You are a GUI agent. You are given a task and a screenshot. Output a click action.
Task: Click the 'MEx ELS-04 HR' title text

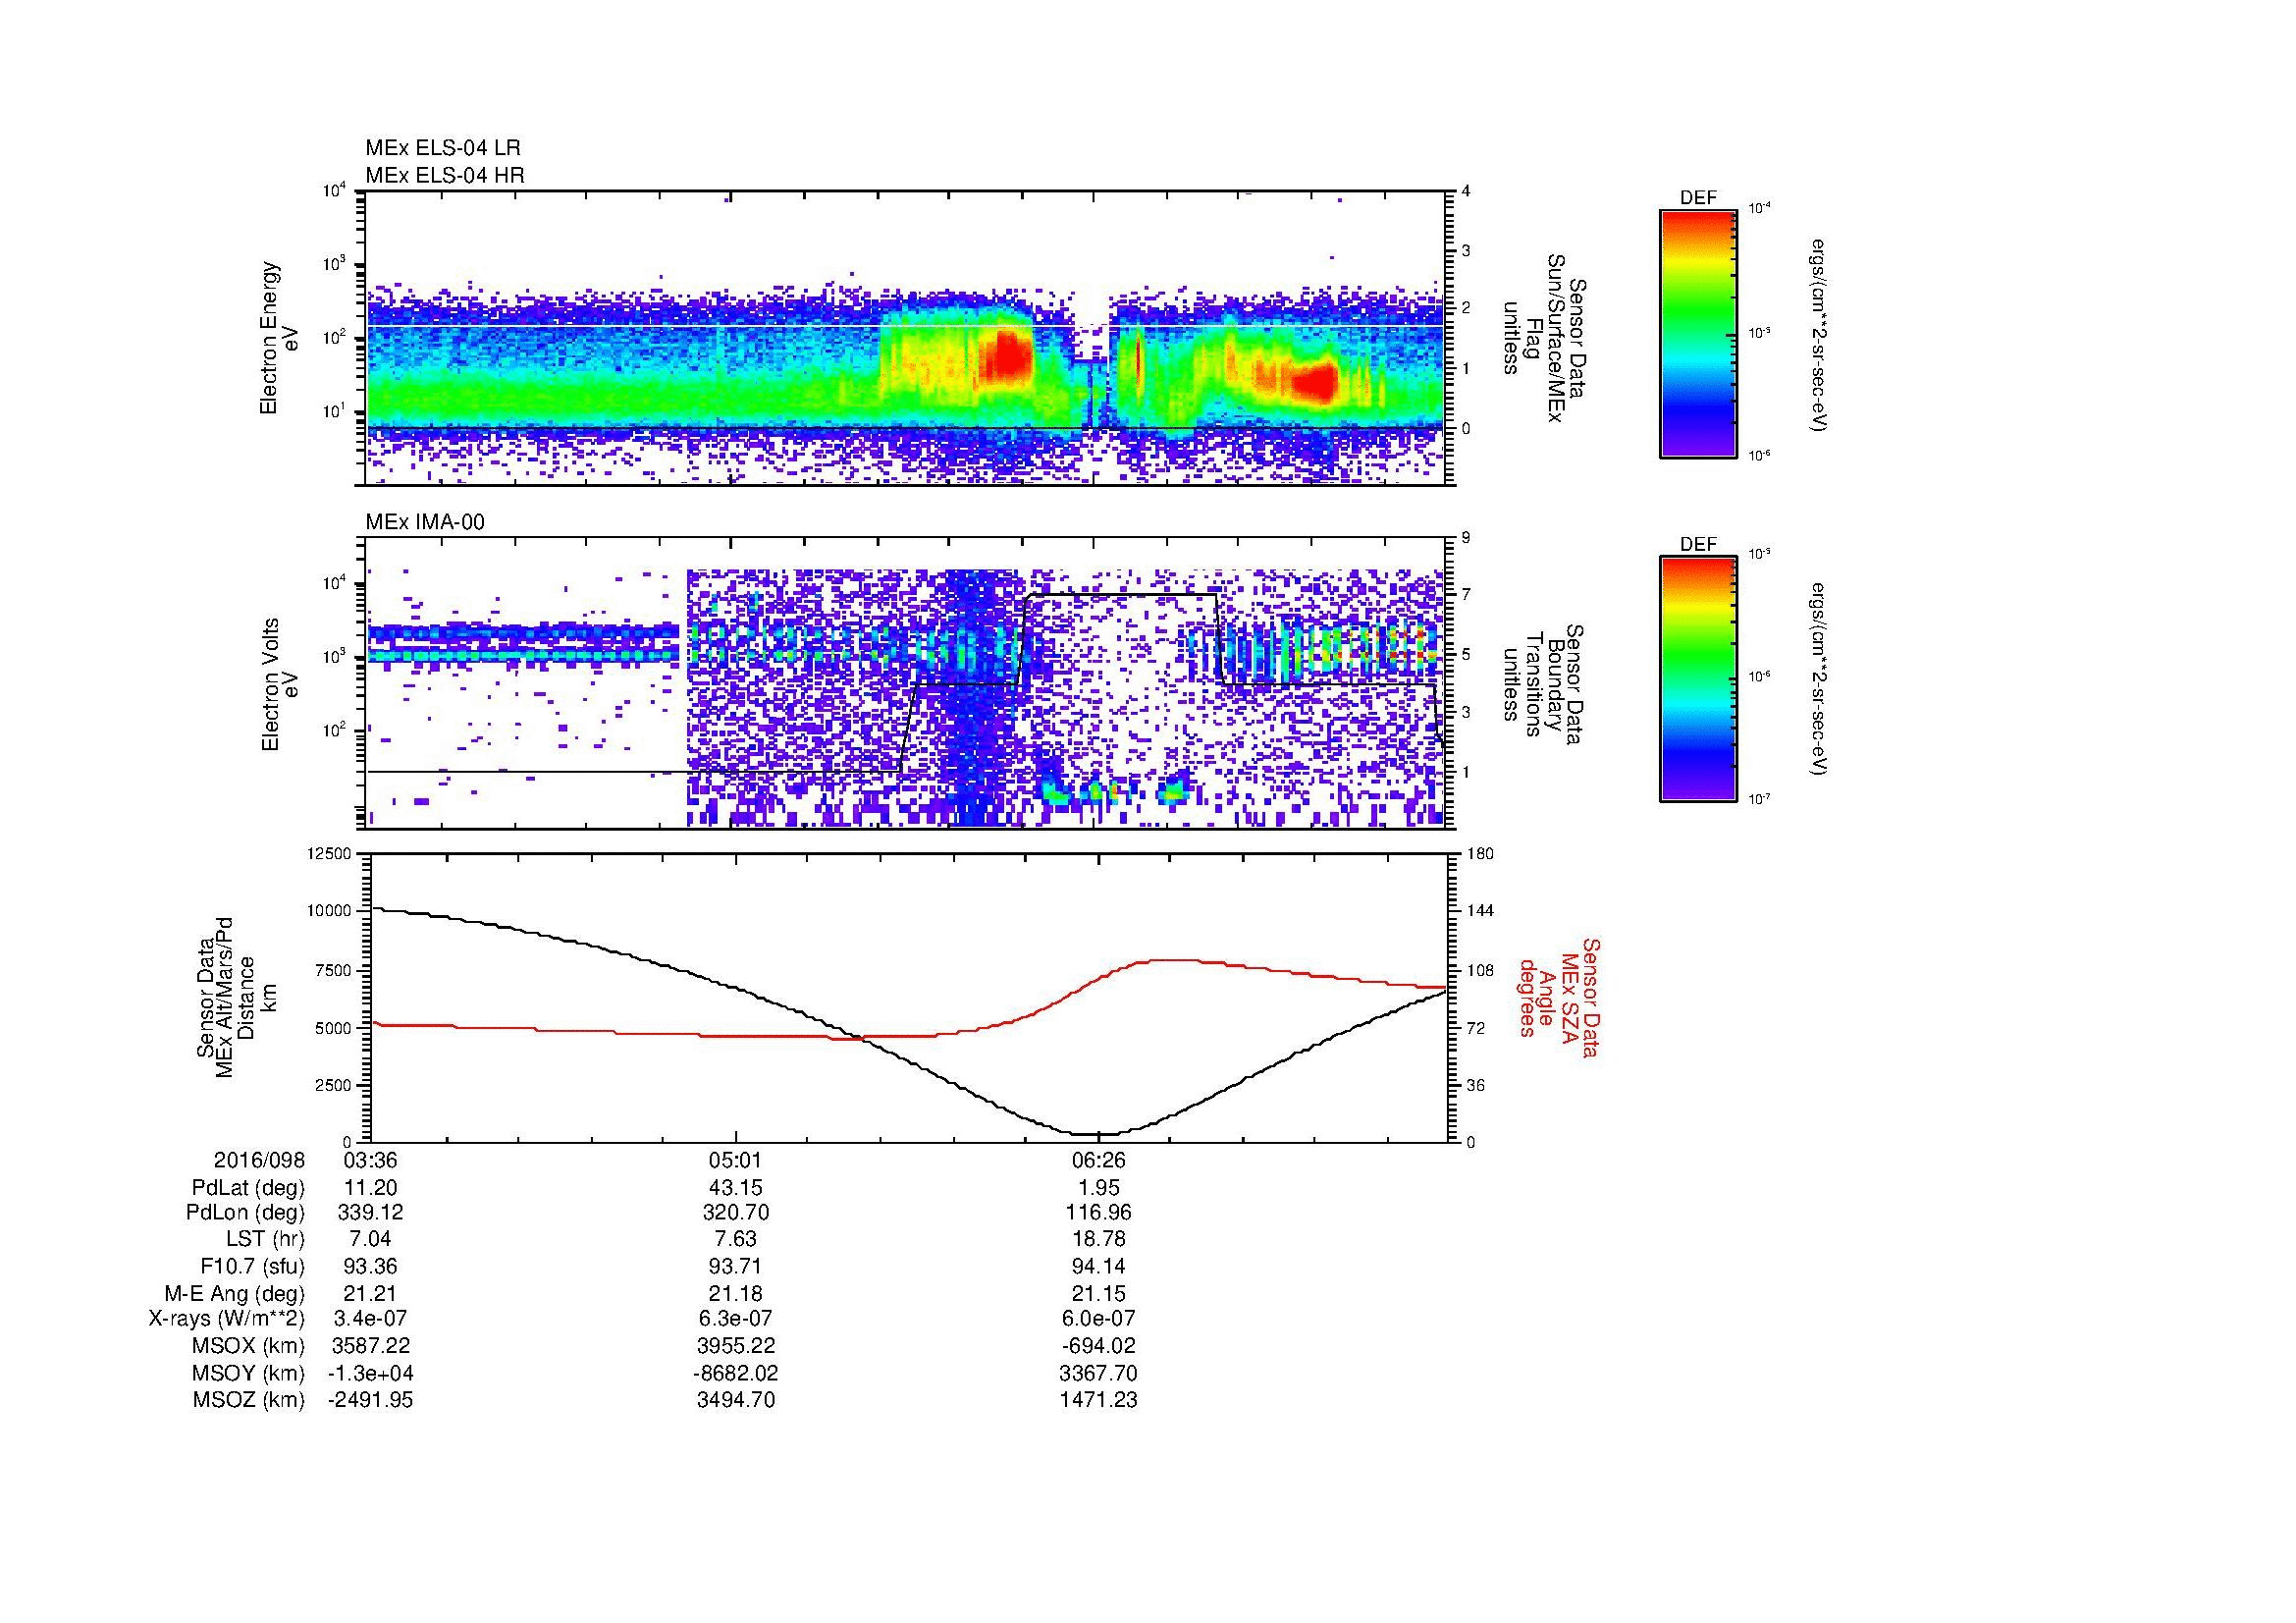pyautogui.click(x=445, y=175)
